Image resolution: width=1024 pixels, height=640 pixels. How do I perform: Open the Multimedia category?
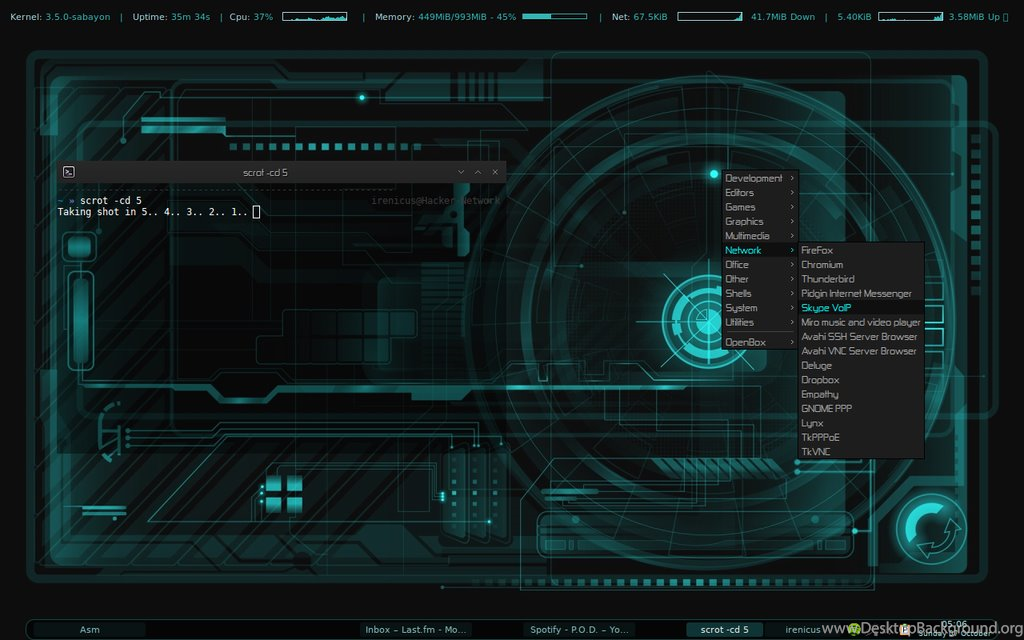[x=760, y=236]
